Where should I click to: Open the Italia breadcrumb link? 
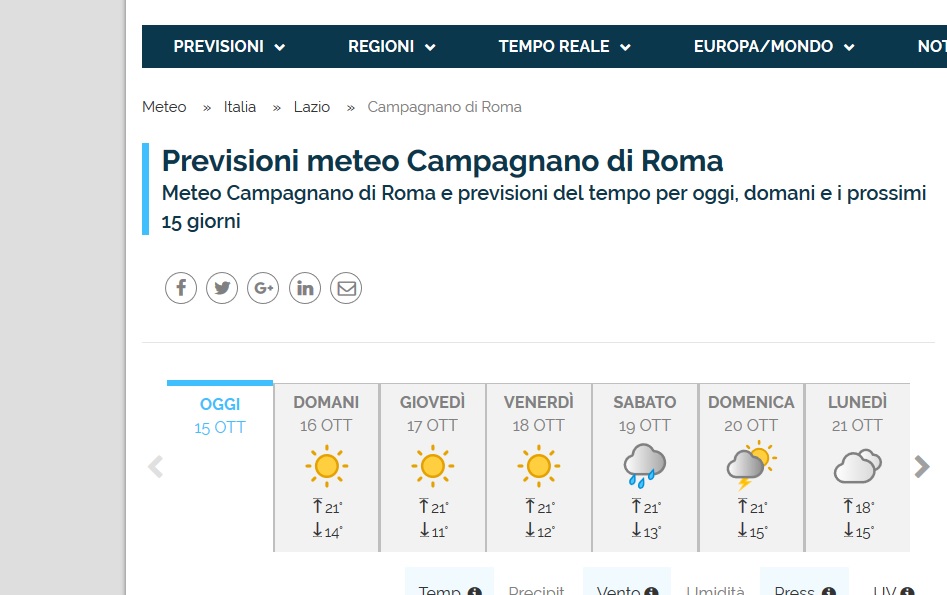point(240,107)
